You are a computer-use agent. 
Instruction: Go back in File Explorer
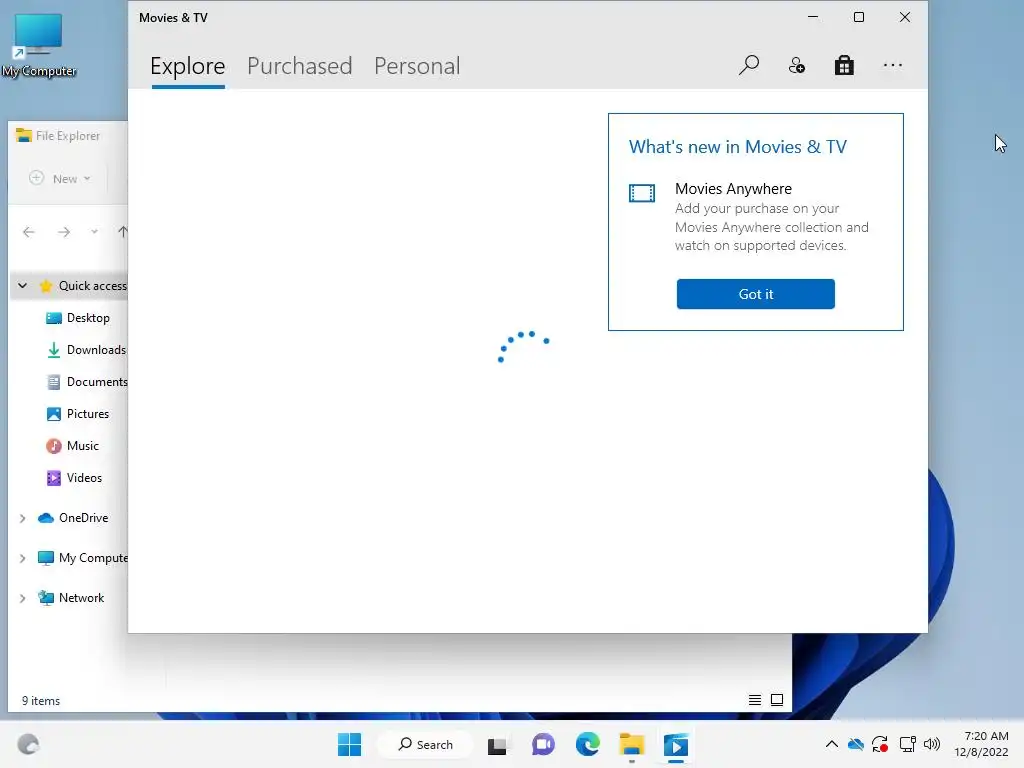click(29, 232)
